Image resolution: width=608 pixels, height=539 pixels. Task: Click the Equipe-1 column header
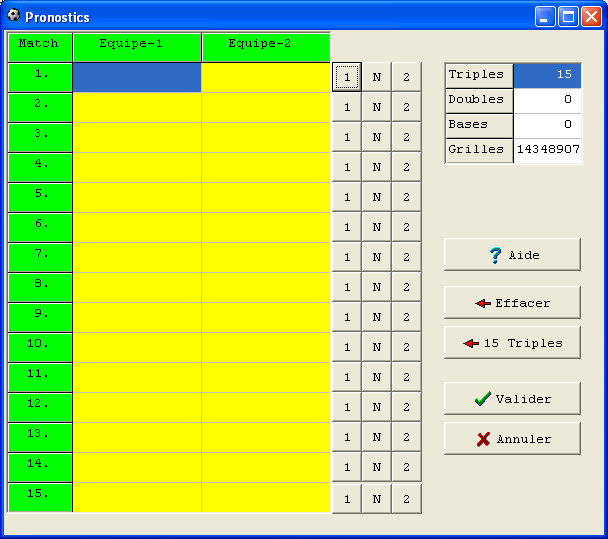pyautogui.click(x=137, y=47)
